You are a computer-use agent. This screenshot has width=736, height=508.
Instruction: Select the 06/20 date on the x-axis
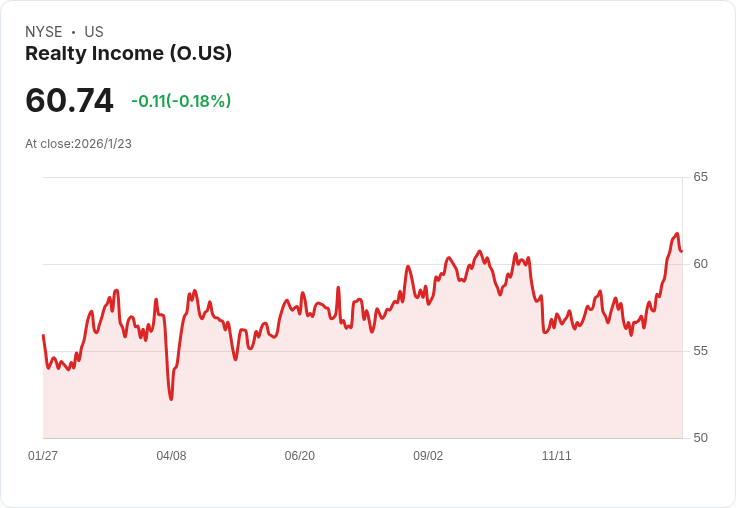[299, 456]
